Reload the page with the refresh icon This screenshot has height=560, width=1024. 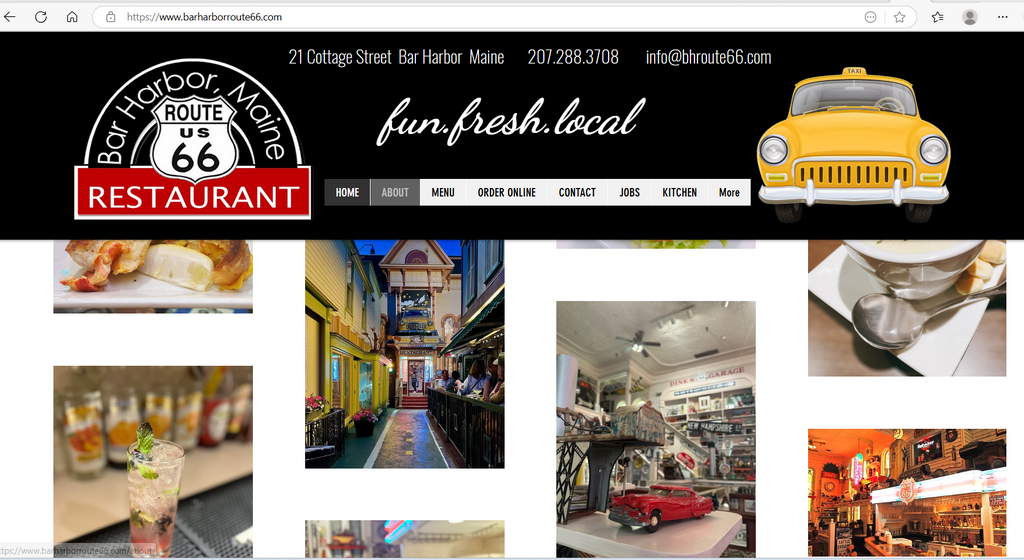click(41, 17)
